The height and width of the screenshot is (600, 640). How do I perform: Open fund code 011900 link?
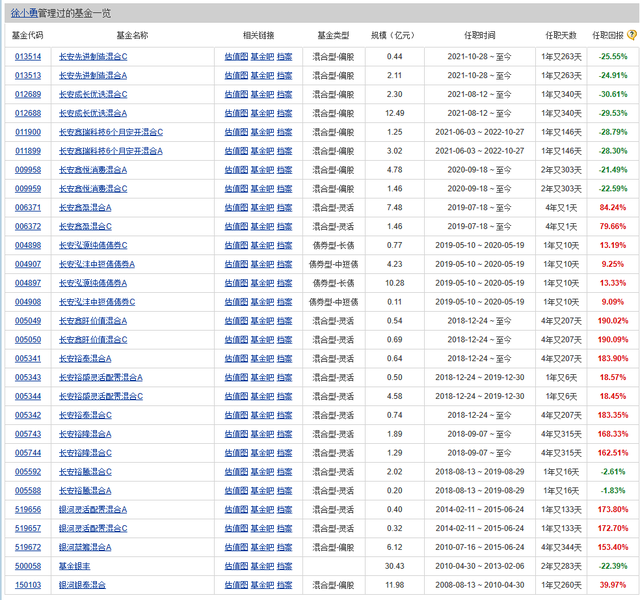click(28, 132)
